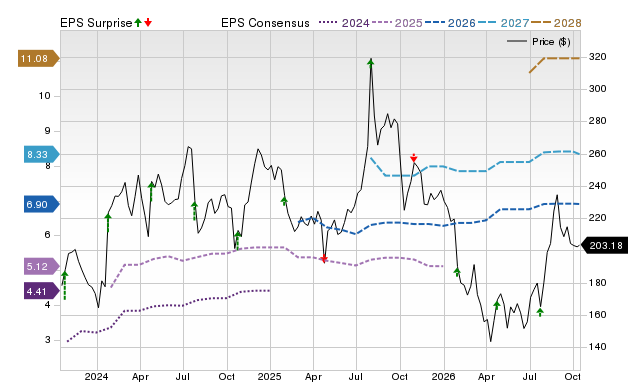Click the 6.90 value tag for 2026
The height and width of the screenshot is (382, 640).
[41, 204]
